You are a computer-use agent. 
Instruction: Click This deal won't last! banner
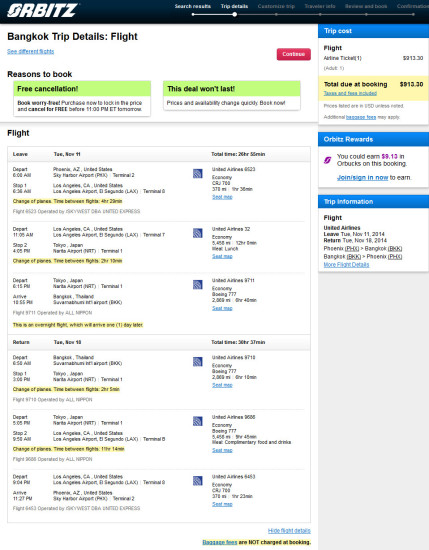point(232,89)
